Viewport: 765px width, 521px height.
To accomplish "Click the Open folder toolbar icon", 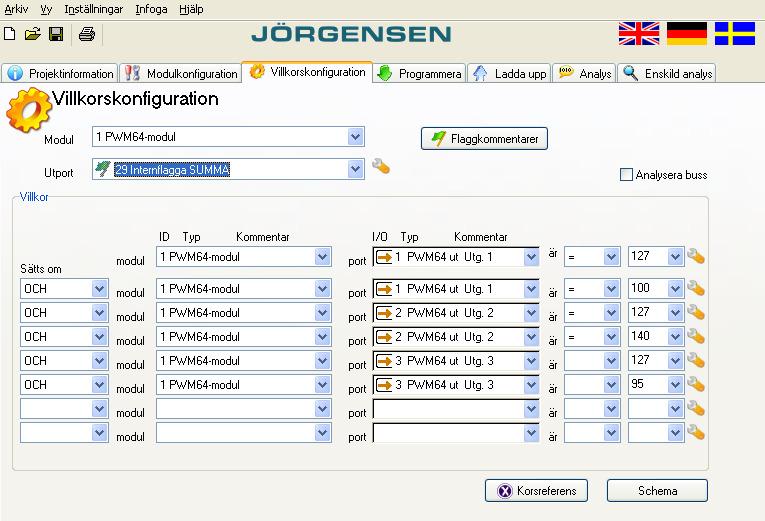I will click(x=32, y=34).
